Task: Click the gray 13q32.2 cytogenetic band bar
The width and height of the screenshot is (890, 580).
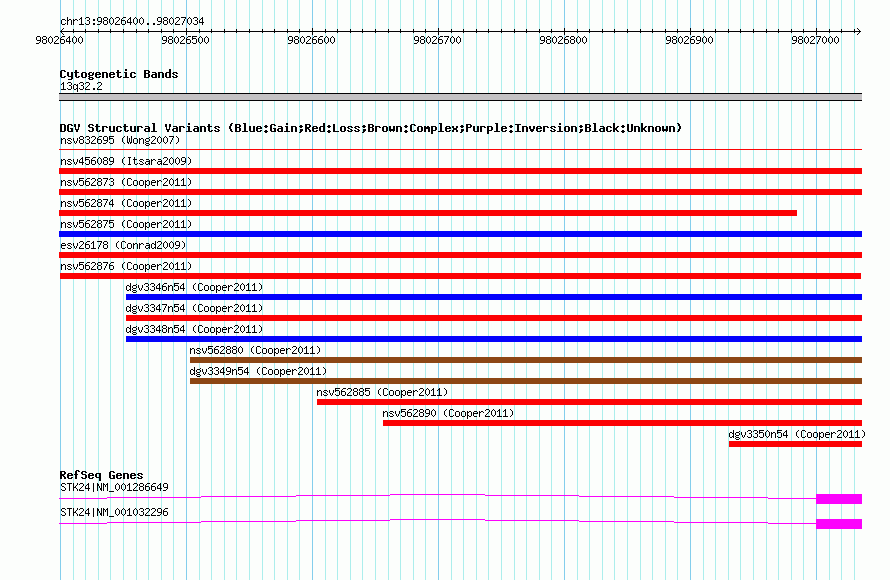Action: point(460,97)
